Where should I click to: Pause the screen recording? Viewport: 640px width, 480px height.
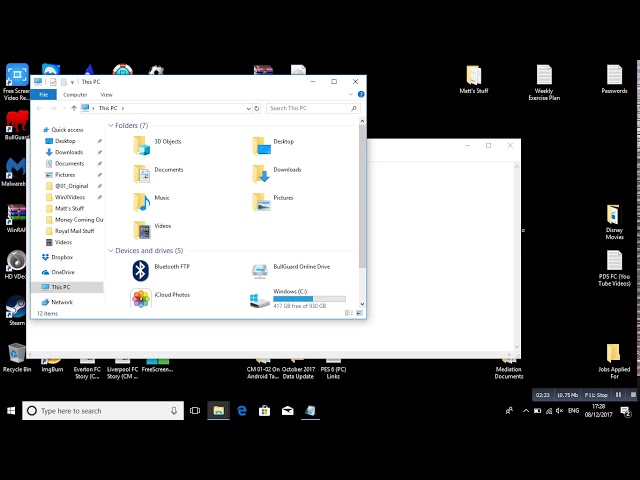[x=618, y=395]
